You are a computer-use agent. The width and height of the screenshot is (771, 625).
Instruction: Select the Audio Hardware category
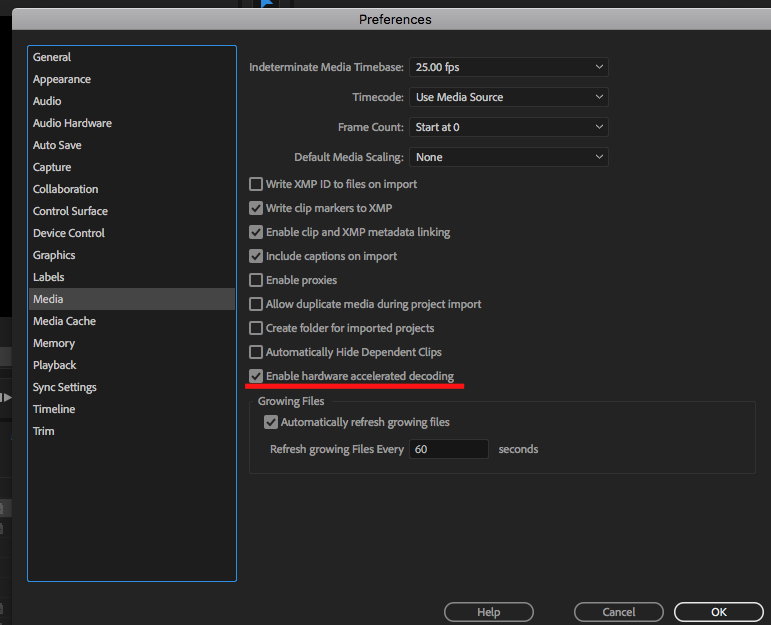[x=72, y=123]
